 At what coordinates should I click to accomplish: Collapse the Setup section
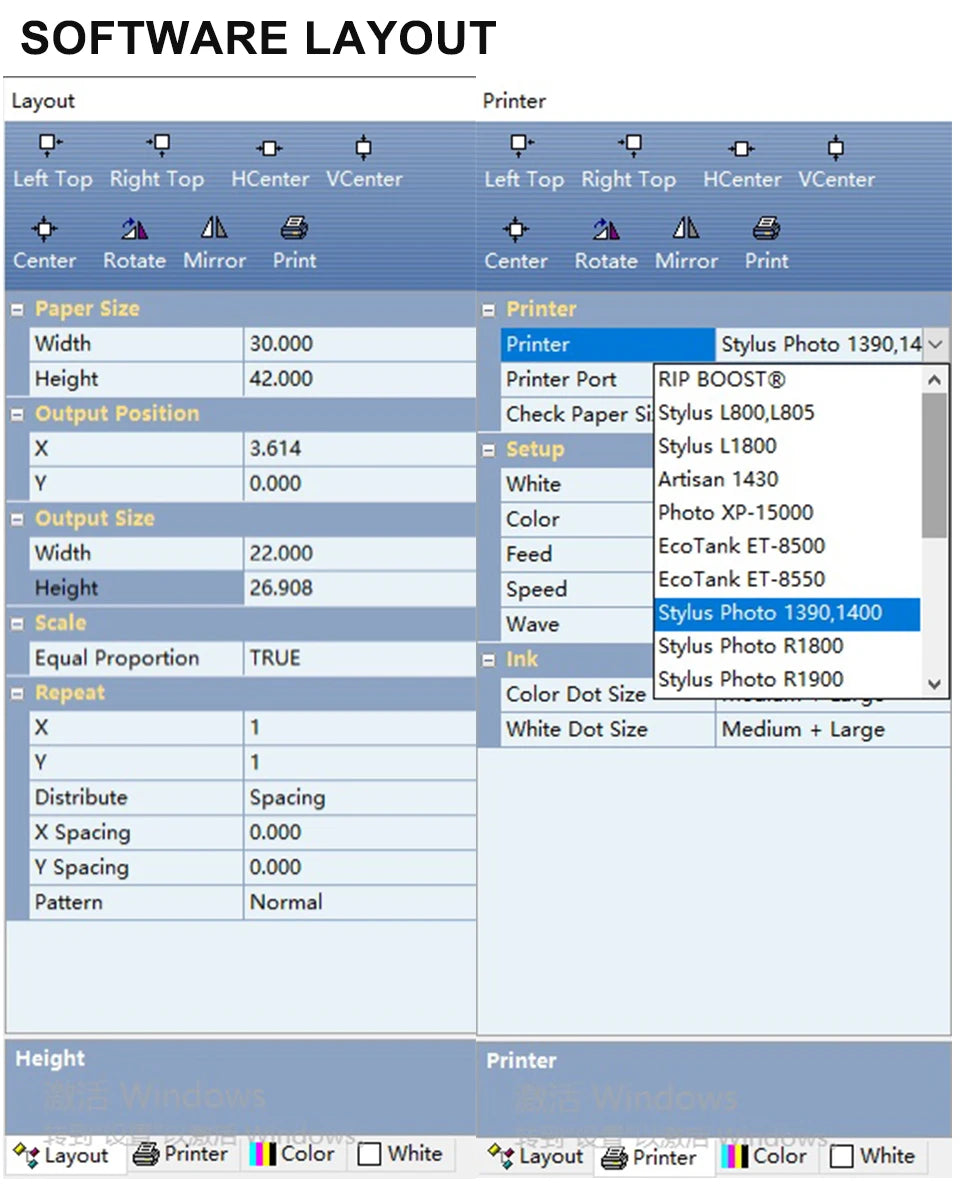point(488,450)
